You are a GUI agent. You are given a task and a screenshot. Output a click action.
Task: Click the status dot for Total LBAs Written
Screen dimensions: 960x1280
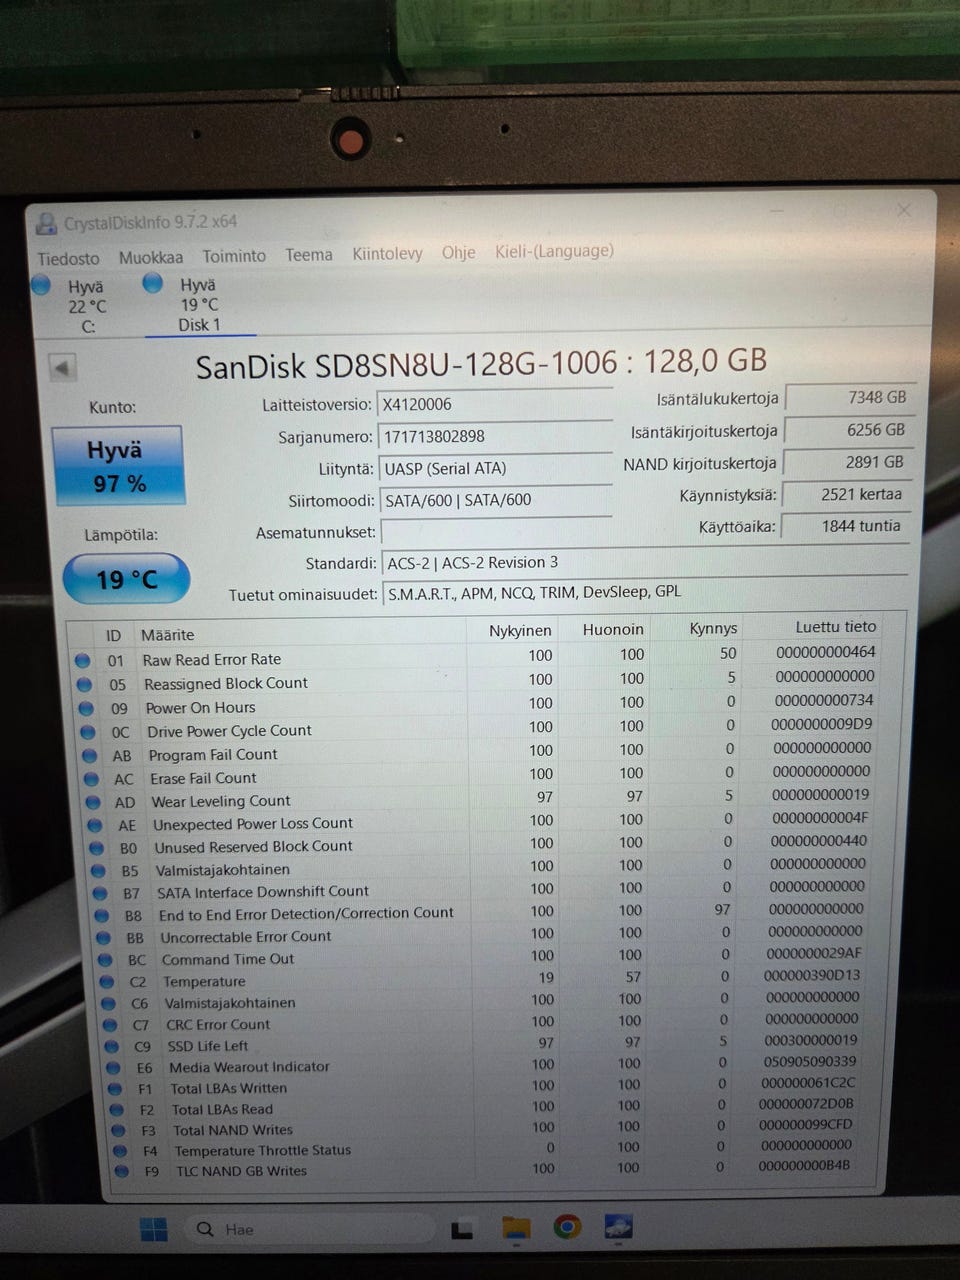point(116,1089)
